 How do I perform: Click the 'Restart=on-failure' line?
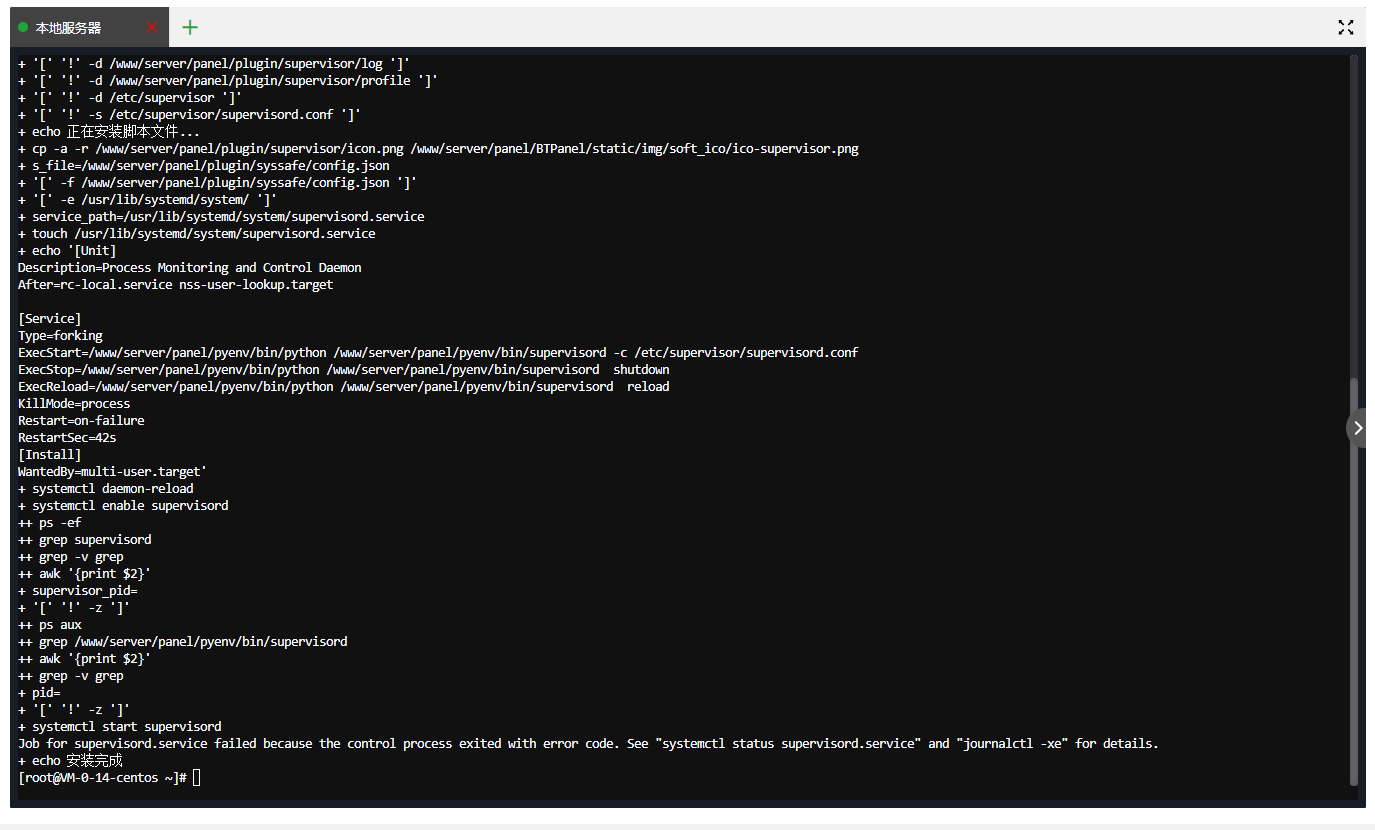coord(81,421)
